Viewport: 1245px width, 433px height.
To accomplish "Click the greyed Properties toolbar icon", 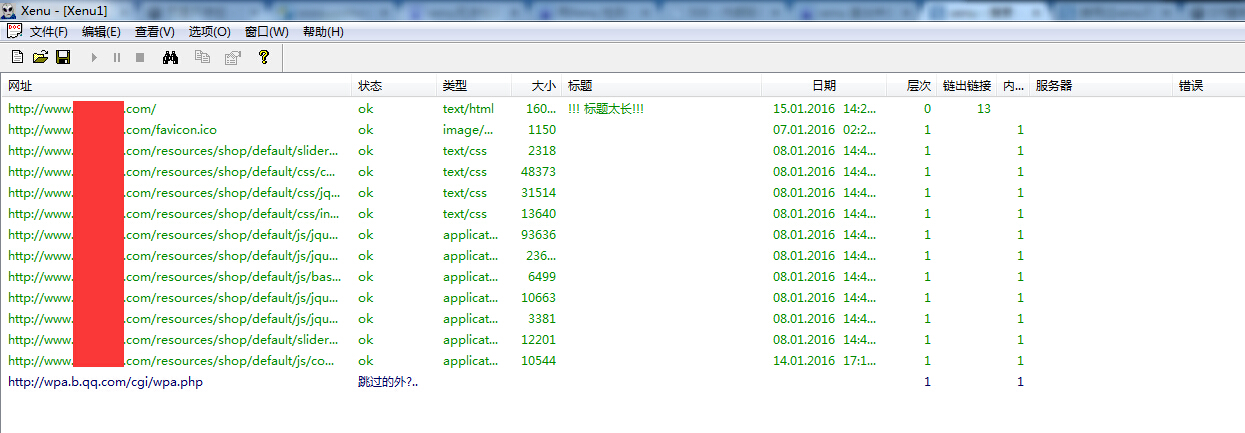I will (x=232, y=57).
